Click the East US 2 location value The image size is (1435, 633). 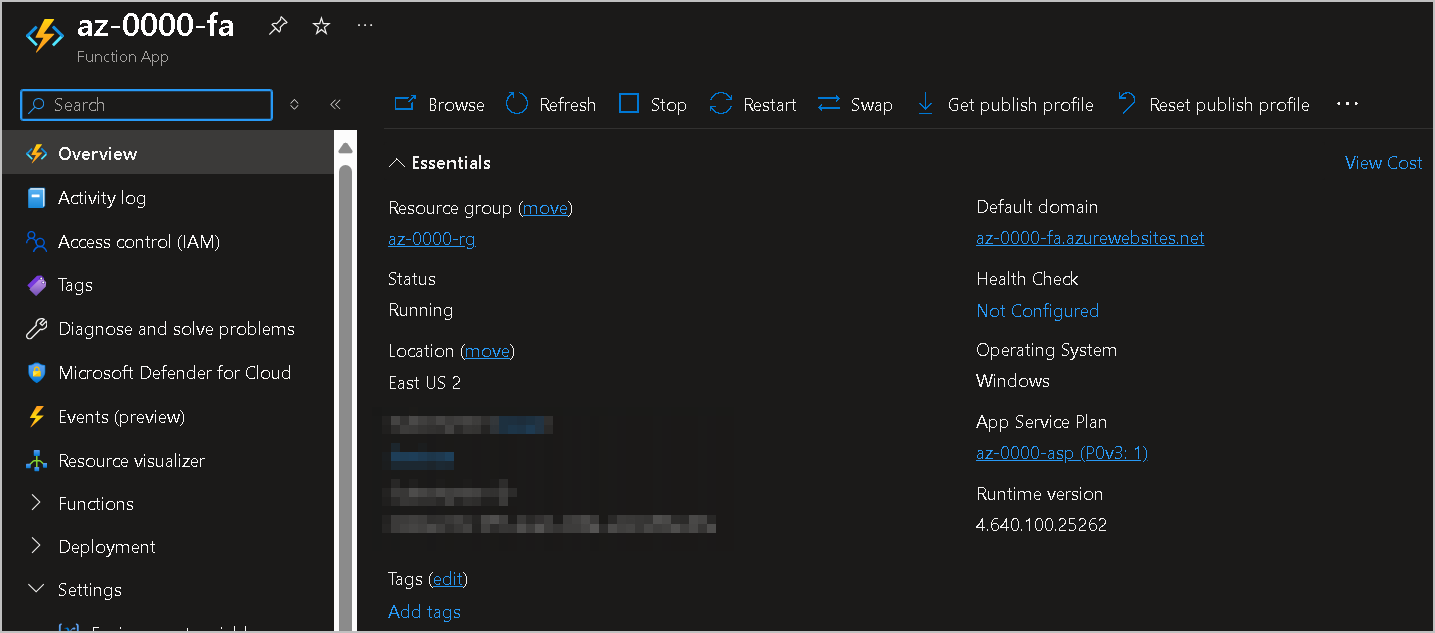pyautogui.click(x=425, y=383)
